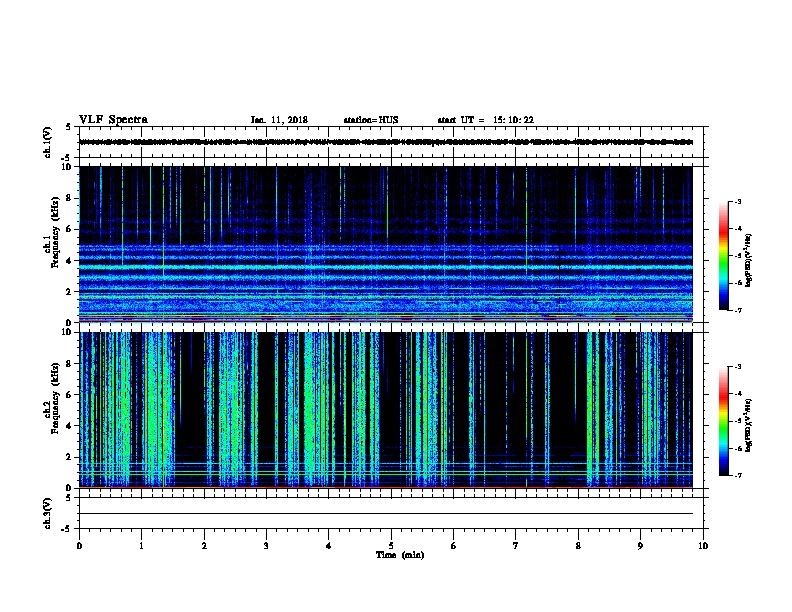Select the "Jan. 11, 2018" date text
792x612 pixels.
pyautogui.click(x=279, y=120)
